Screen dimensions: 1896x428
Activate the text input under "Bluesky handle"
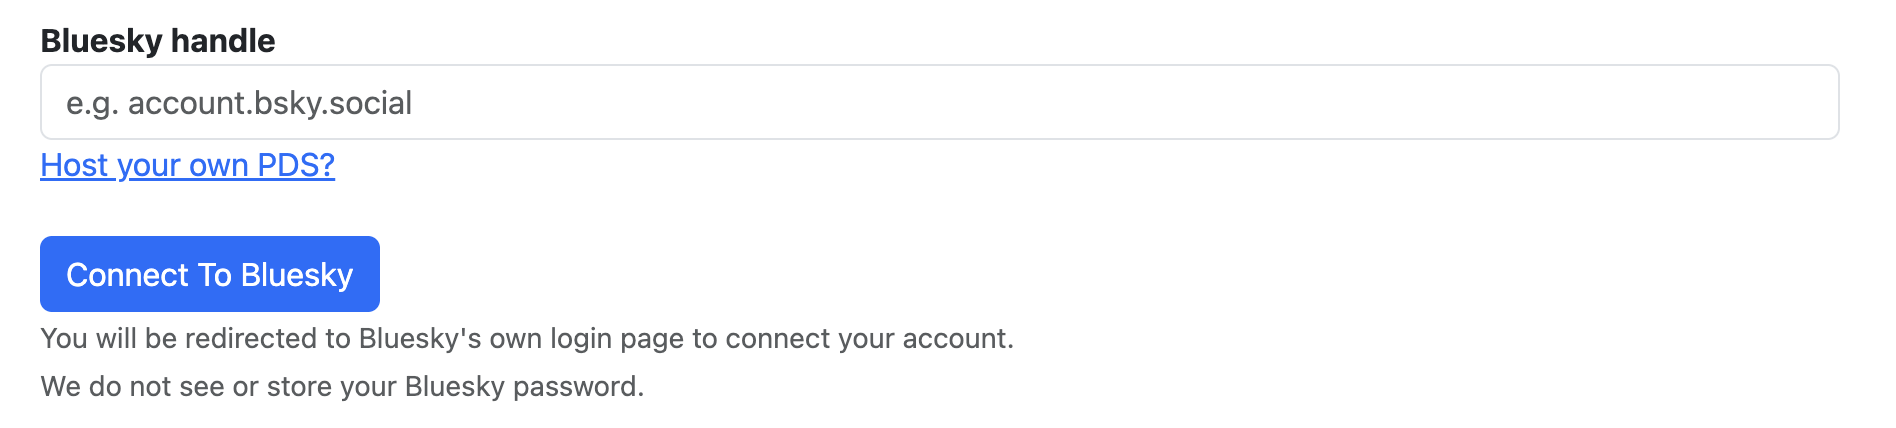pyautogui.click(x=938, y=102)
